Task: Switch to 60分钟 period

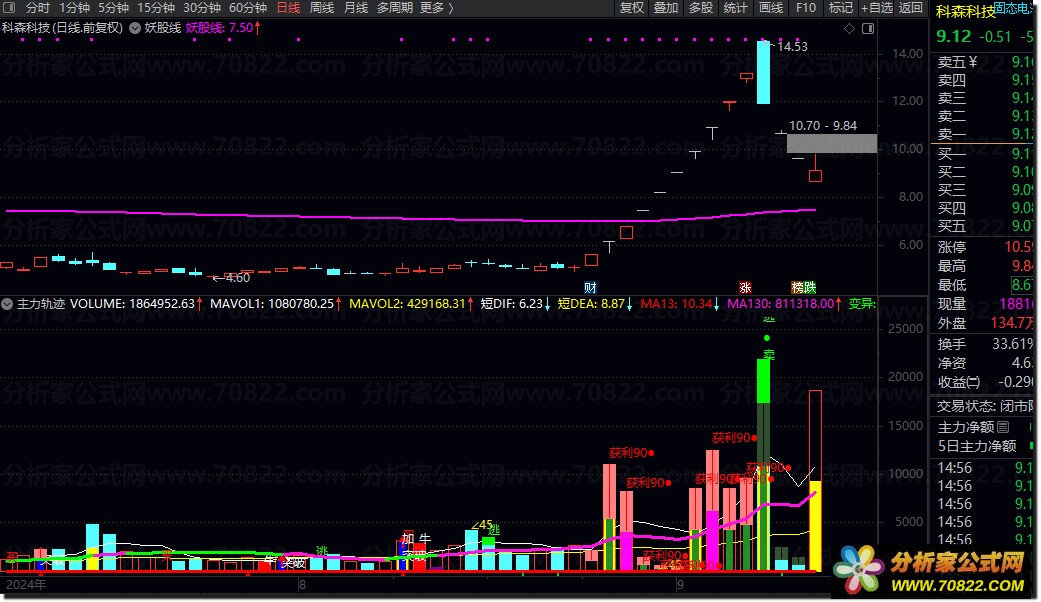Action: pos(248,8)
